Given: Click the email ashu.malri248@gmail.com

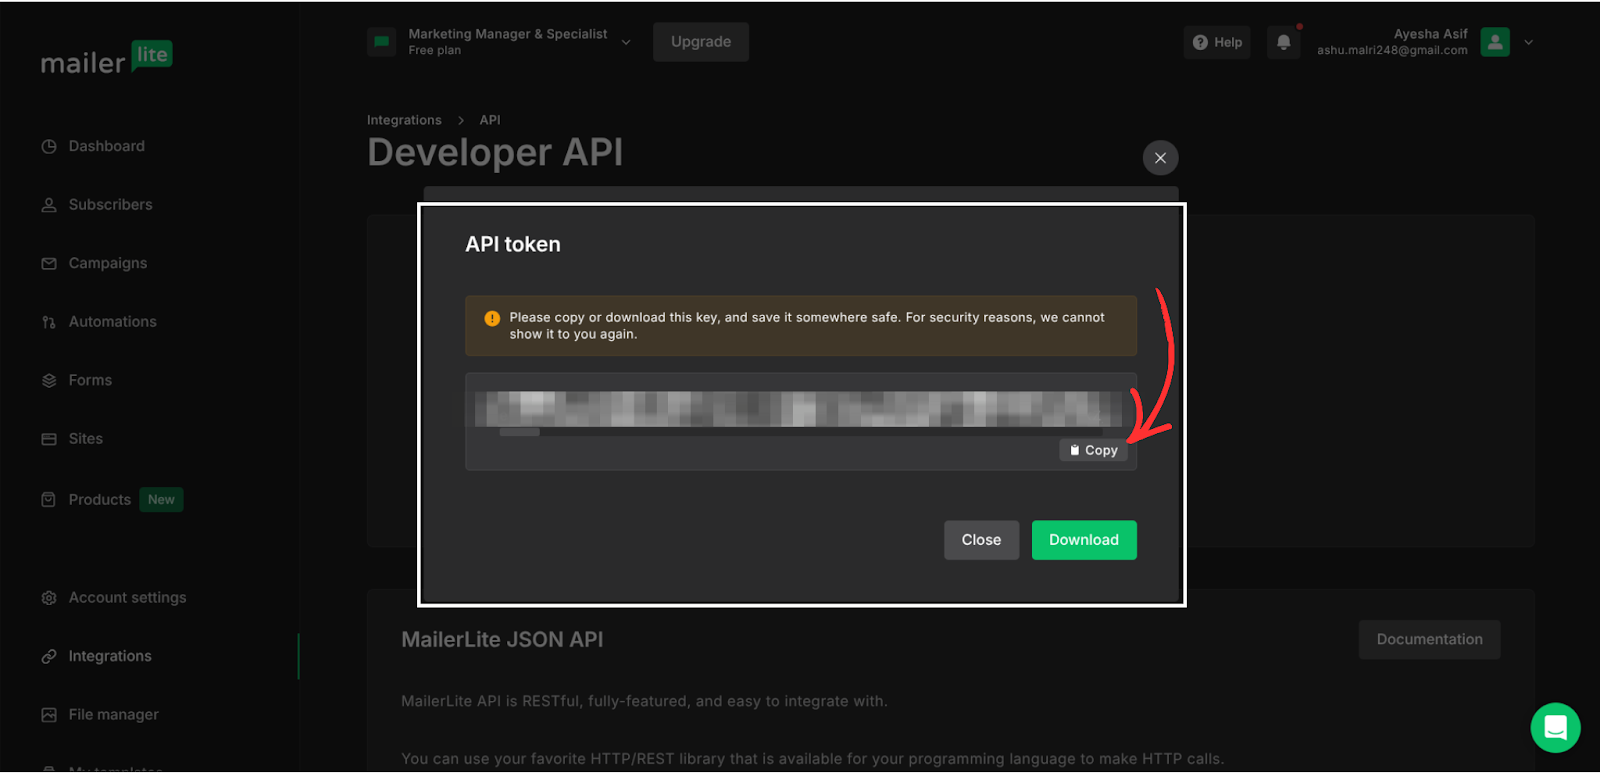Looking at the screenshot, I should [1392, 51].
